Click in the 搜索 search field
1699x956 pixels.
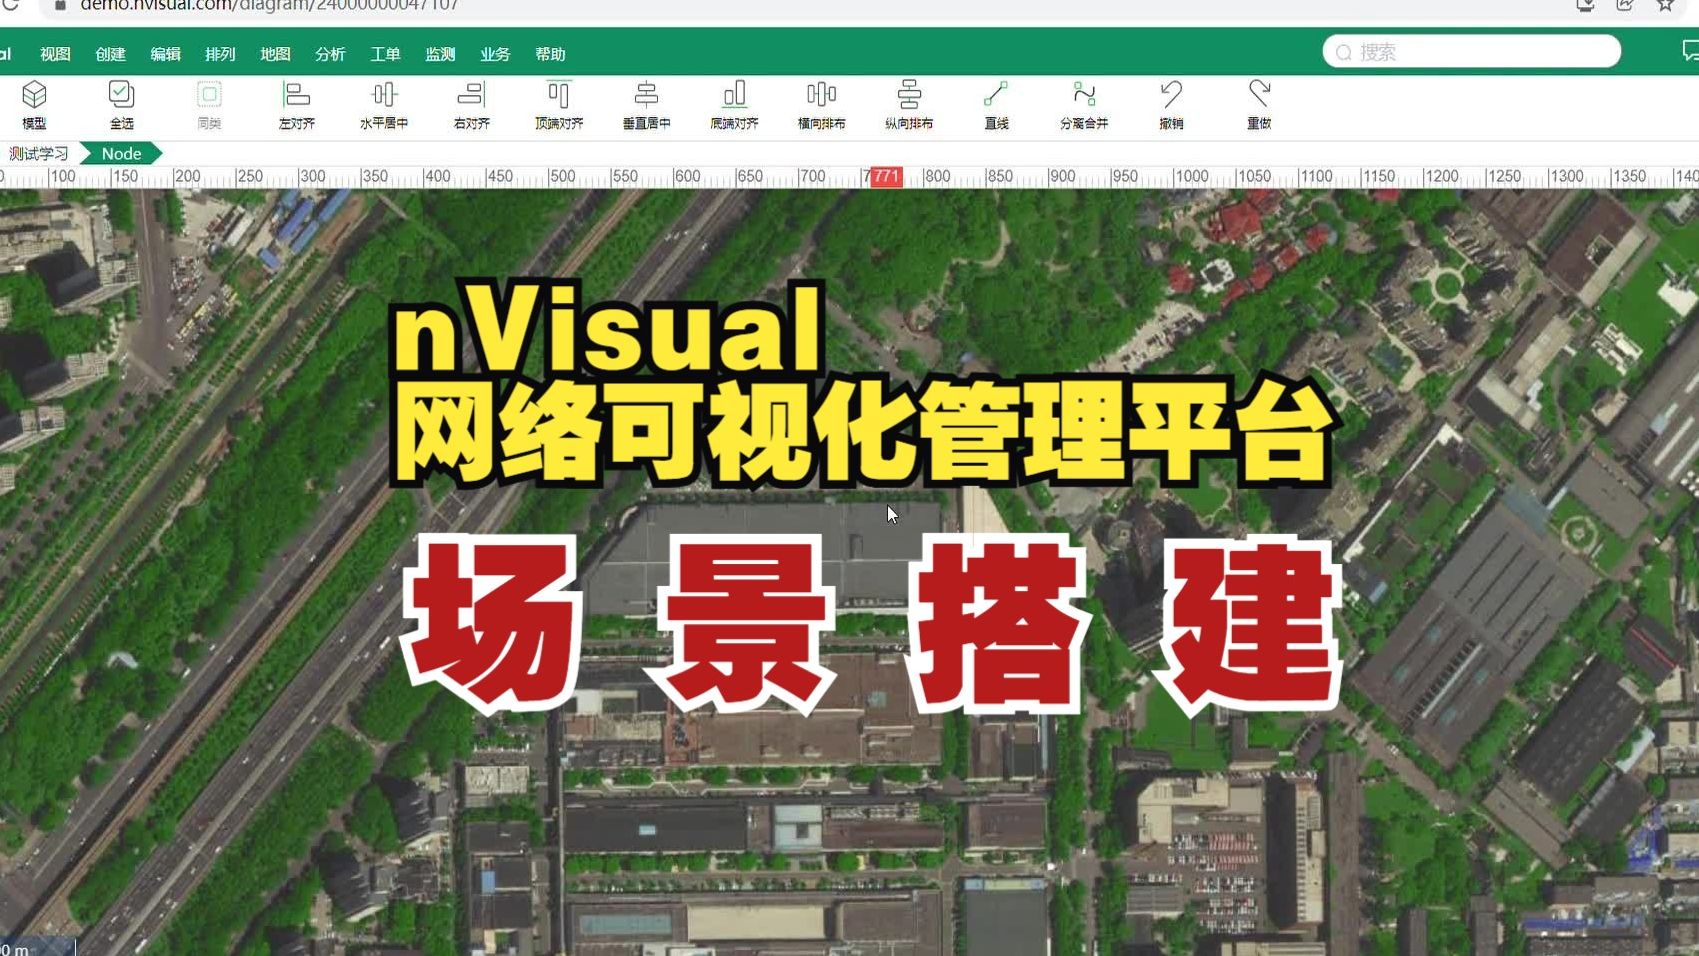coord(1471,51)
